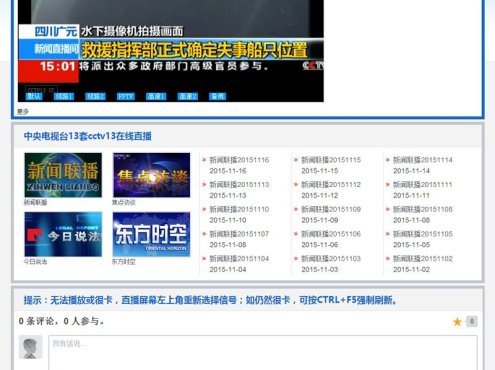Open the 今日说法 program thumbnail
Viewport: 495px width, 370px height.
pos(63,234)
